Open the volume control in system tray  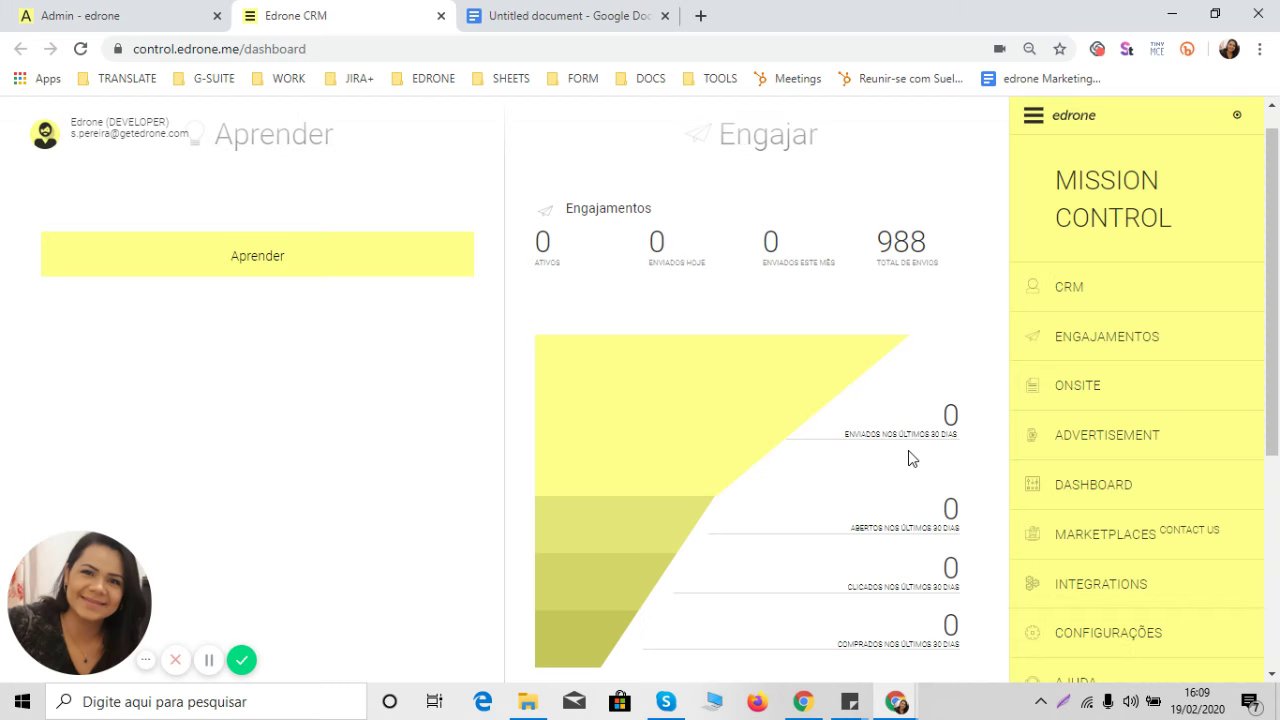[x=1130, y=702]
